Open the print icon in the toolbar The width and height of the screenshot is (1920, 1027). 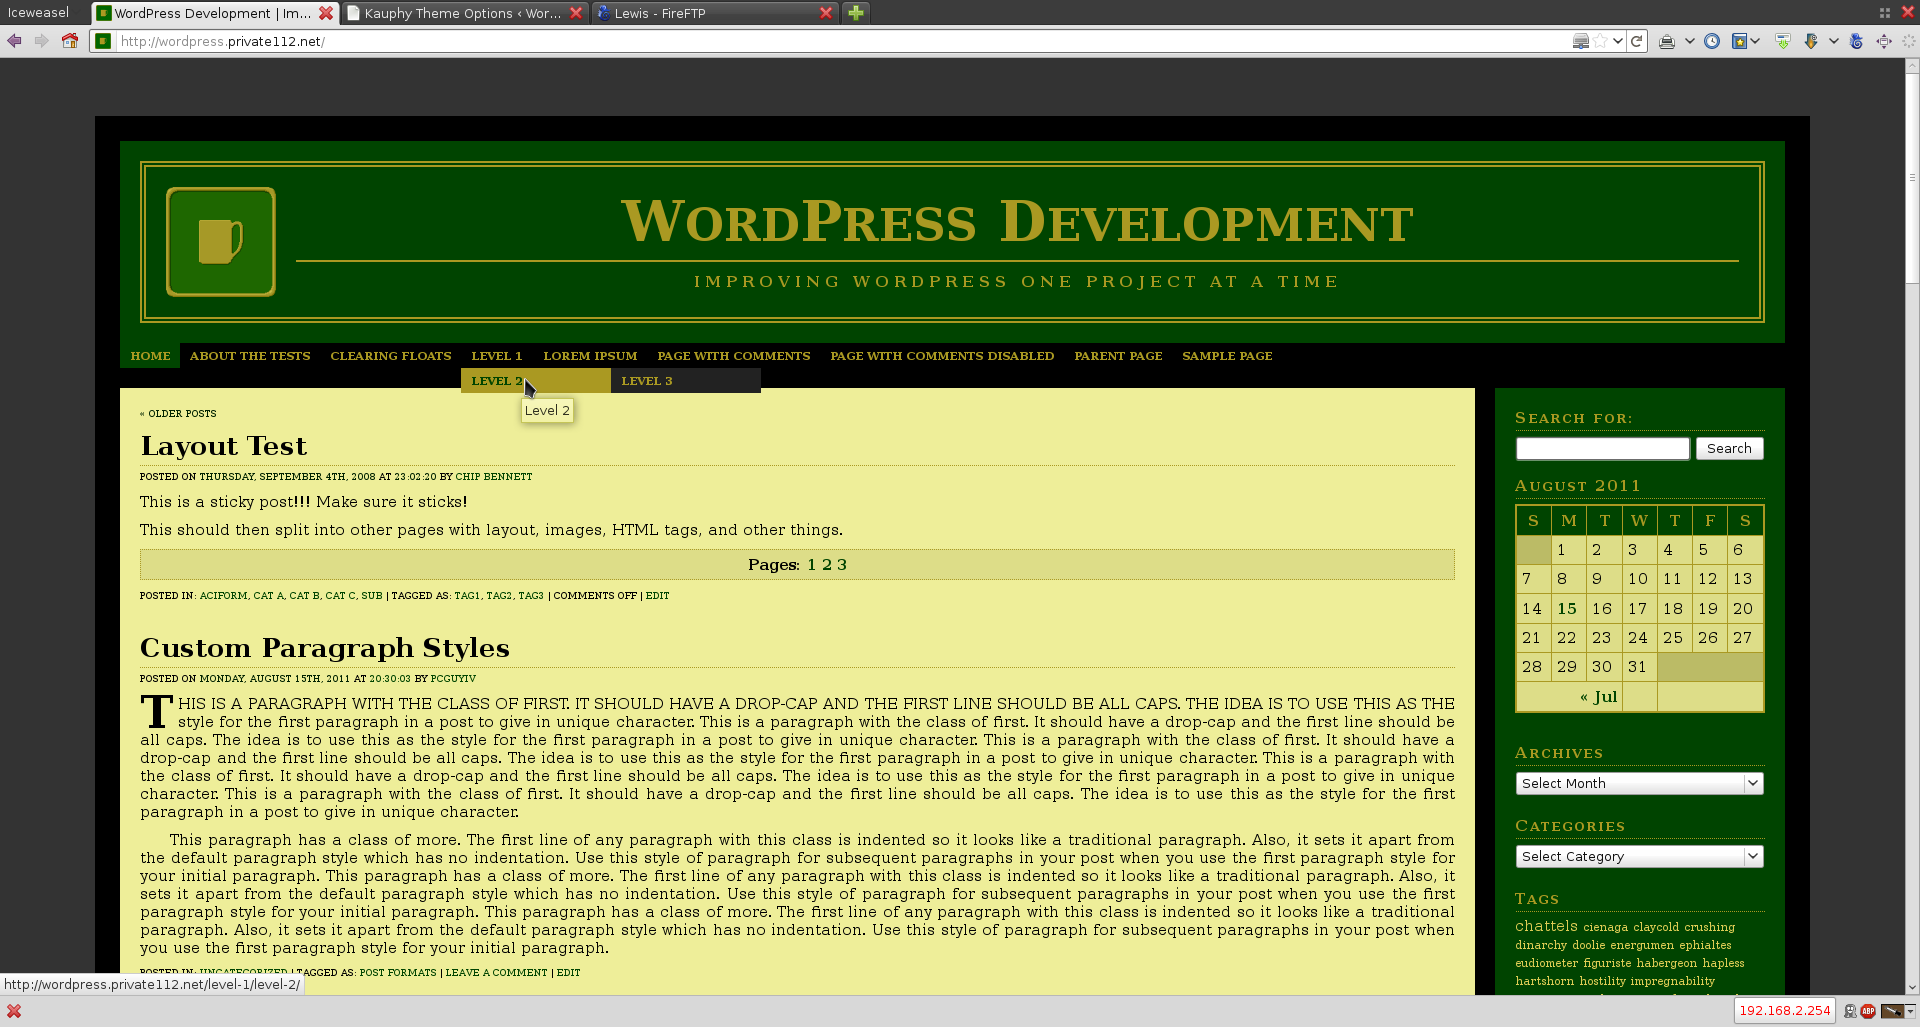pos(1667,41)
